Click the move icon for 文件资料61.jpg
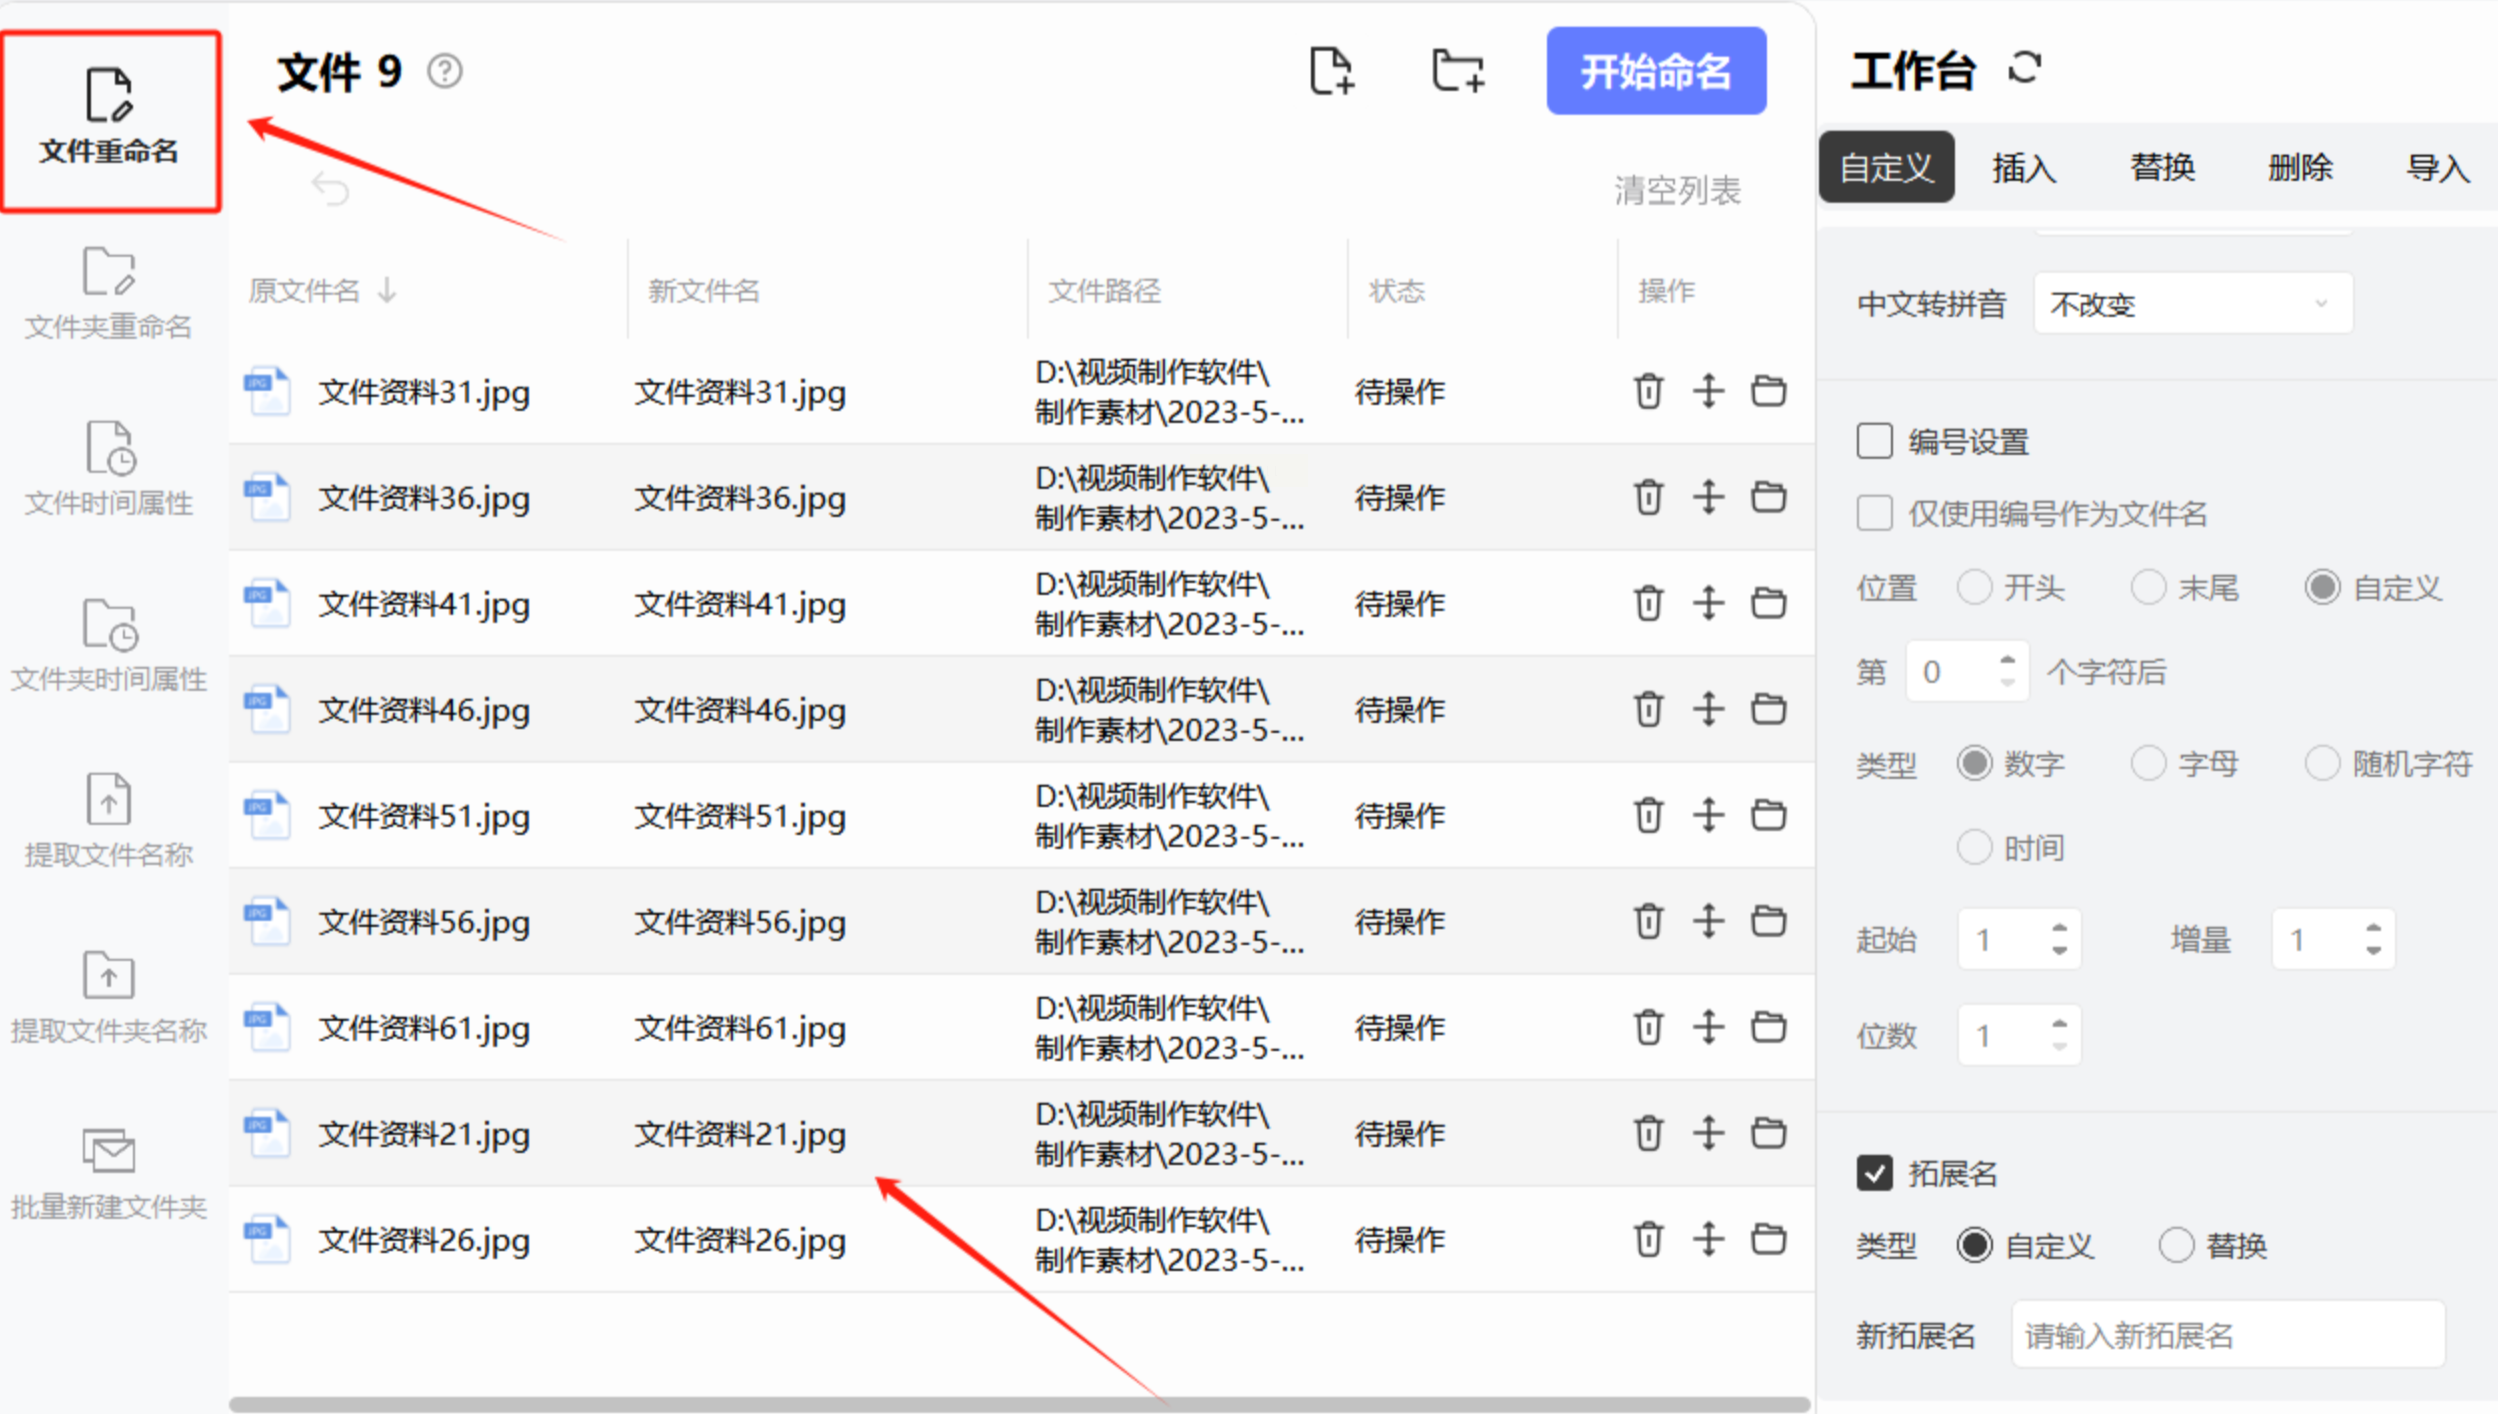The height and width of the screenshot is (1414, 2498). [x=1708, y=1027]
